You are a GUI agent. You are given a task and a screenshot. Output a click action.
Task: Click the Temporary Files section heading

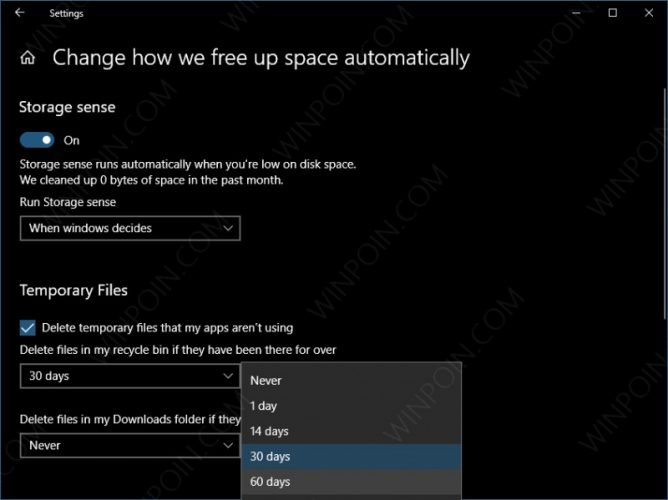click(73, 291)
